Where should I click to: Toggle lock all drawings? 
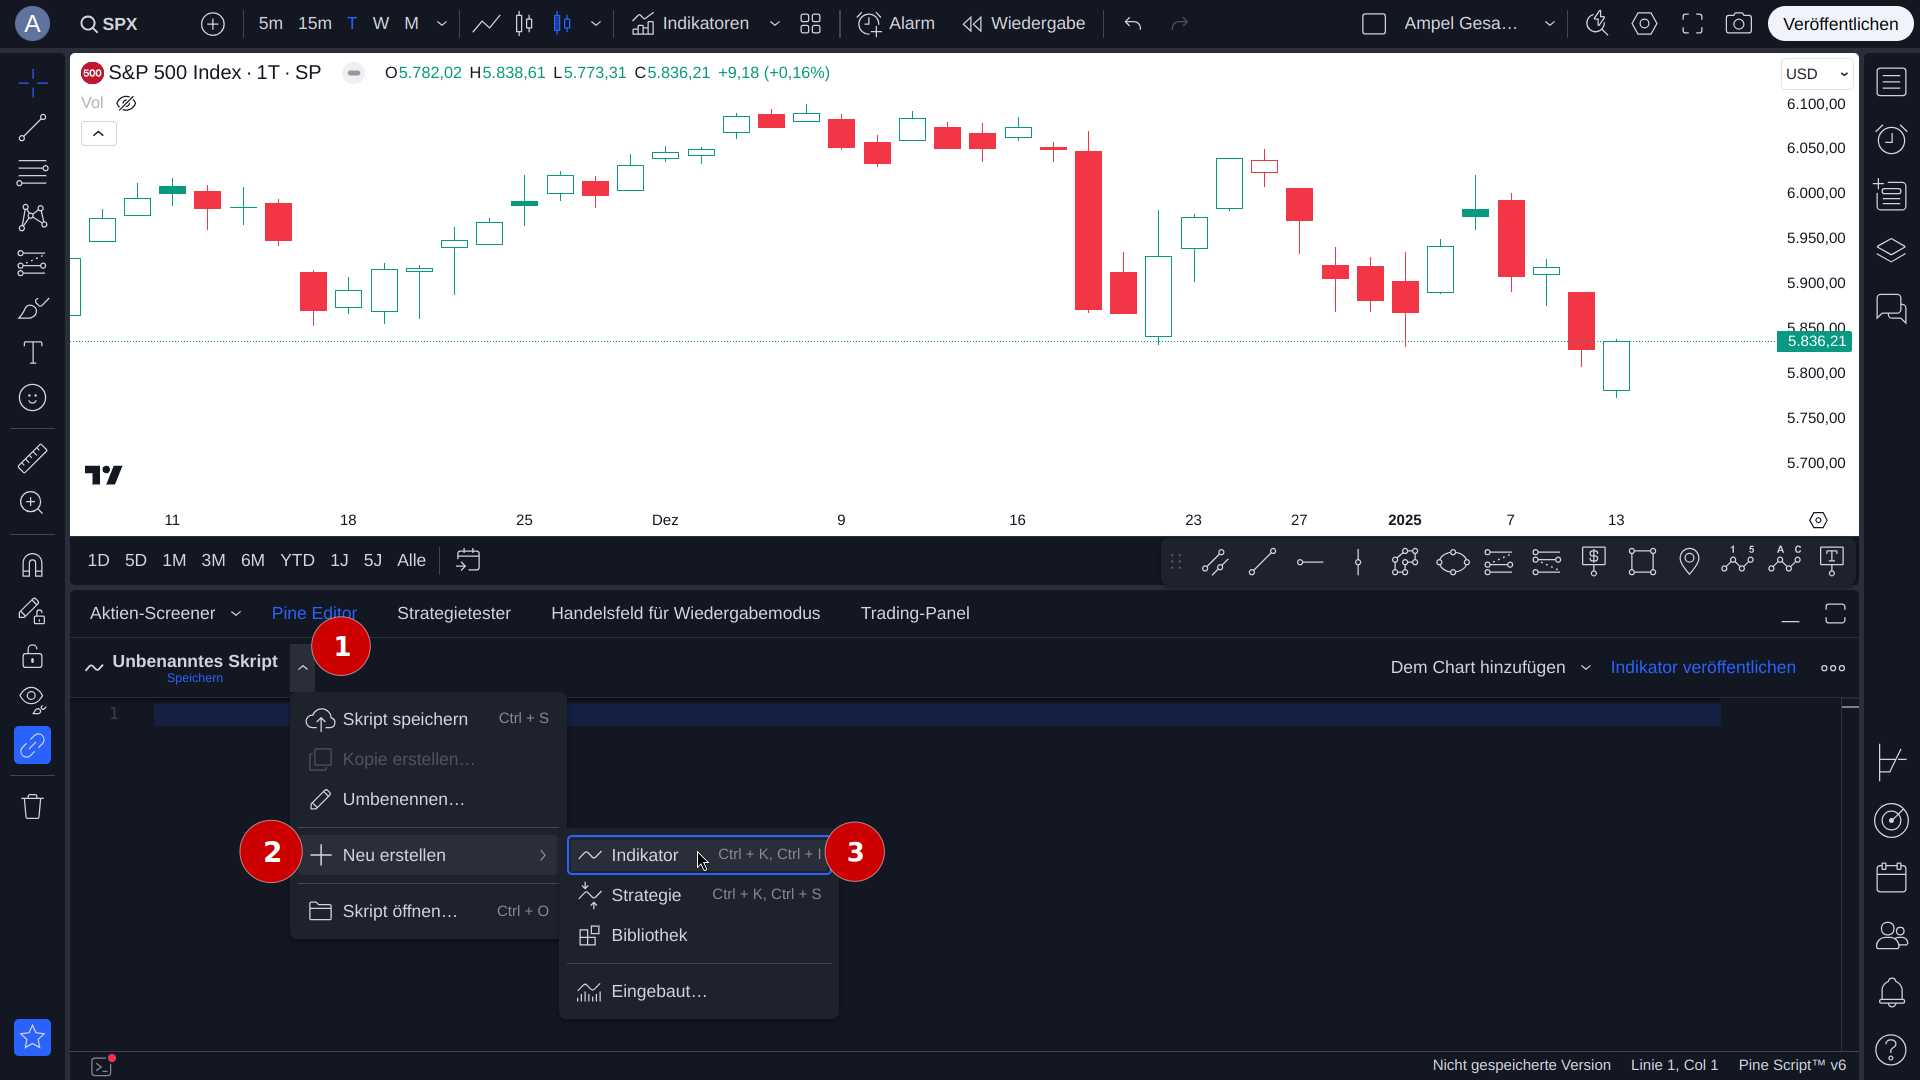click(32, 656)
